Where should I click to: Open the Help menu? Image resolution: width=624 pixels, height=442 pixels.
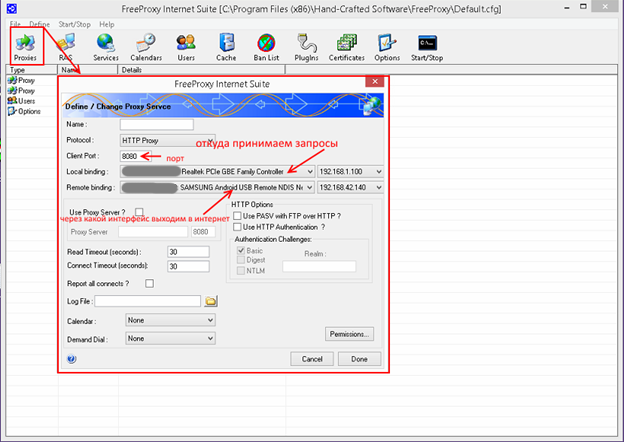pyautogui.click(x=107, y=24)
